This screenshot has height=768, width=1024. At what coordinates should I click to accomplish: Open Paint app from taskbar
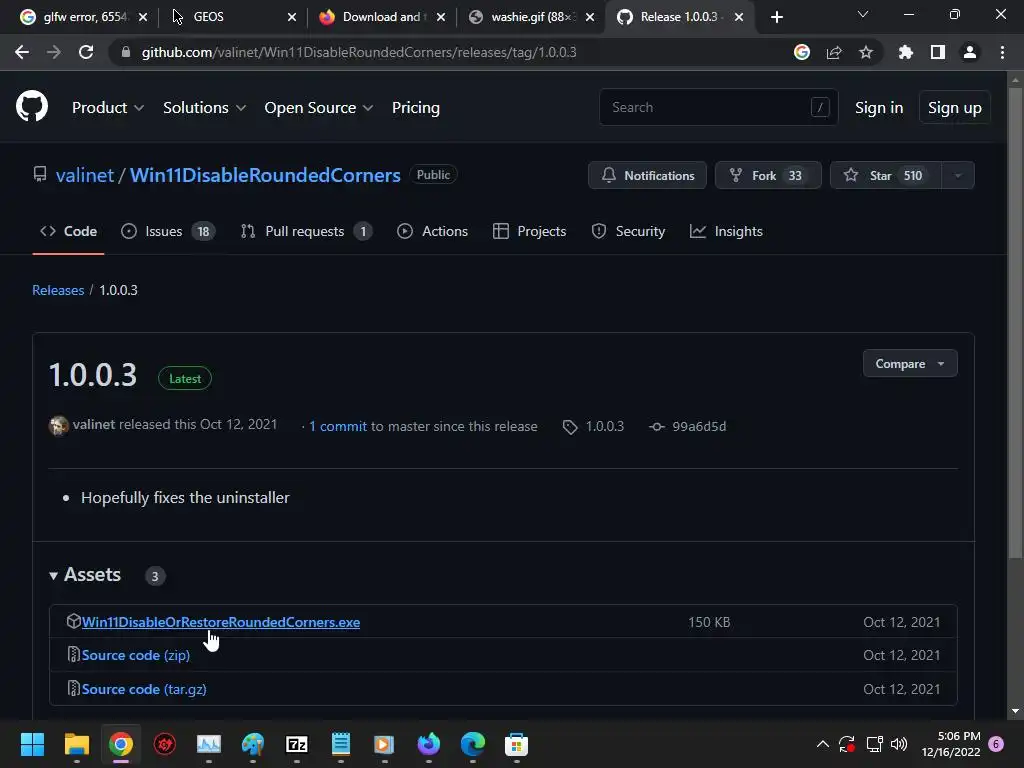click(253, 744)
